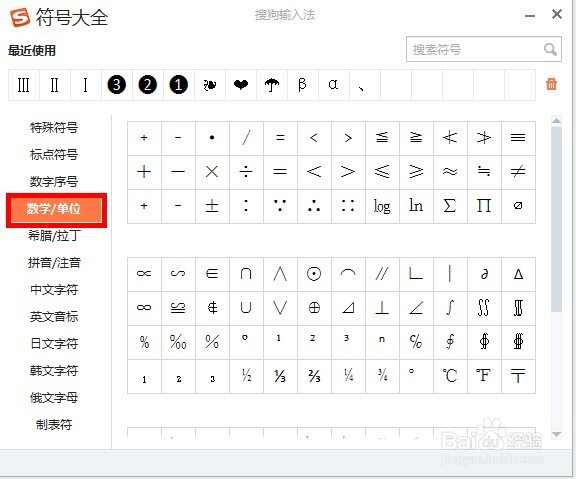Viewport: 576px width, 479px height.
Task: Switch to 拼音/注音 category
Action: tap(54, 263)
